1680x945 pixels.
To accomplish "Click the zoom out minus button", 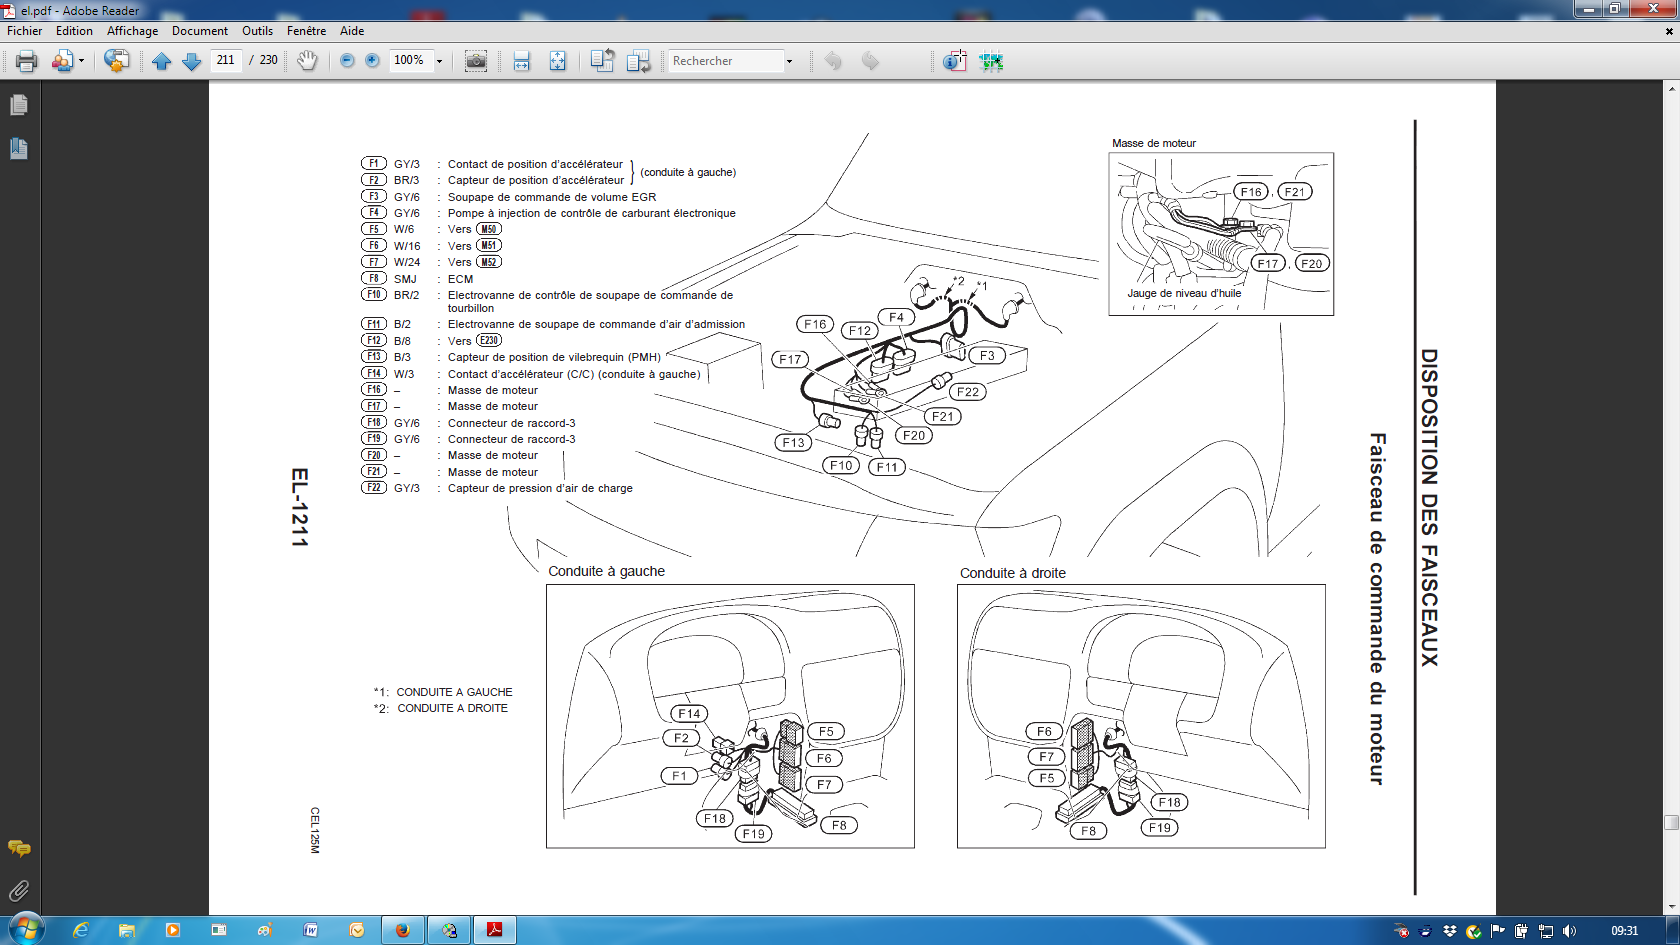I will click(x=347, y=61).
